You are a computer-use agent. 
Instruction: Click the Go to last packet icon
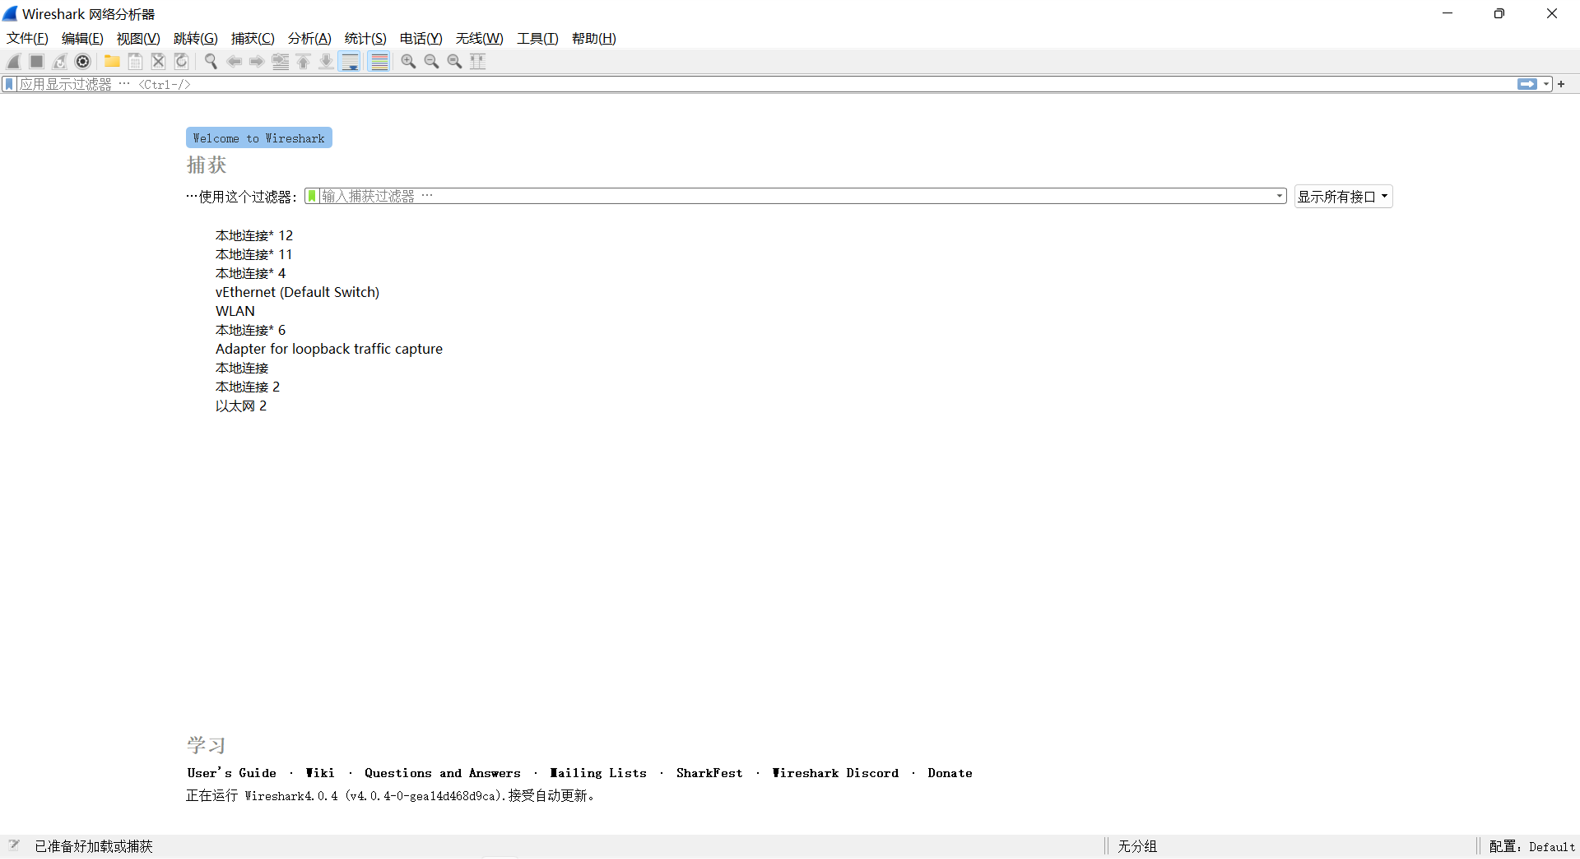pyautogui.click(x=326, y=61)
